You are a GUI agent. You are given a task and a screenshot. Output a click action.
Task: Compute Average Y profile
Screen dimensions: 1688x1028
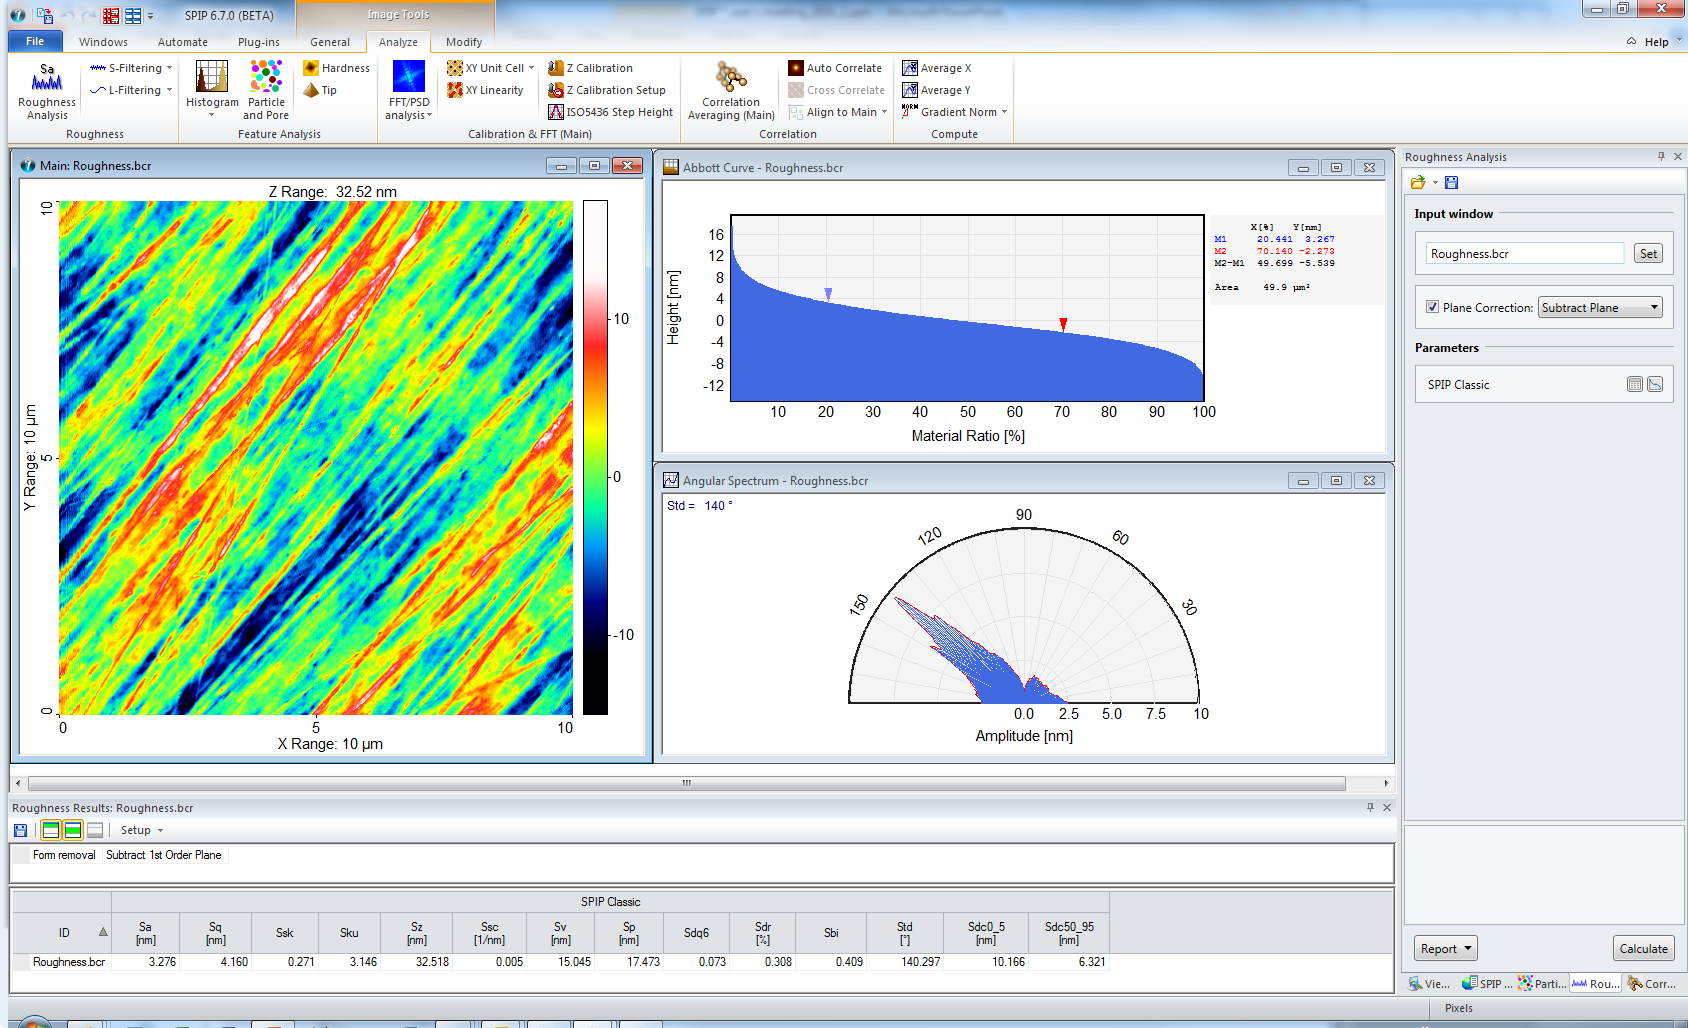(936, 90)
